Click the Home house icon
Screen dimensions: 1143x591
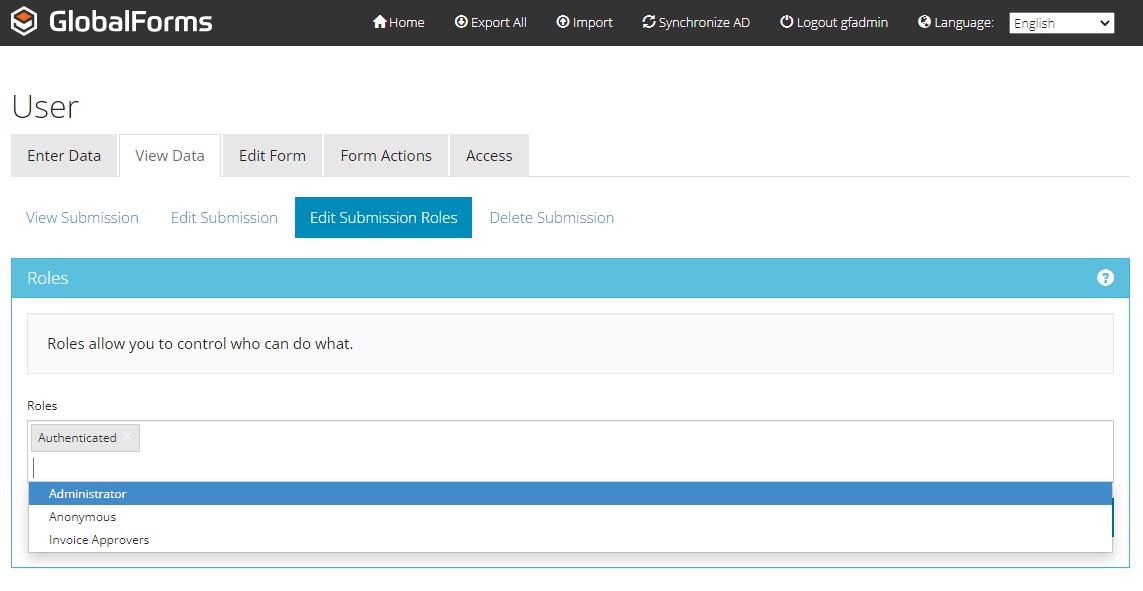(x=379, y=22)
